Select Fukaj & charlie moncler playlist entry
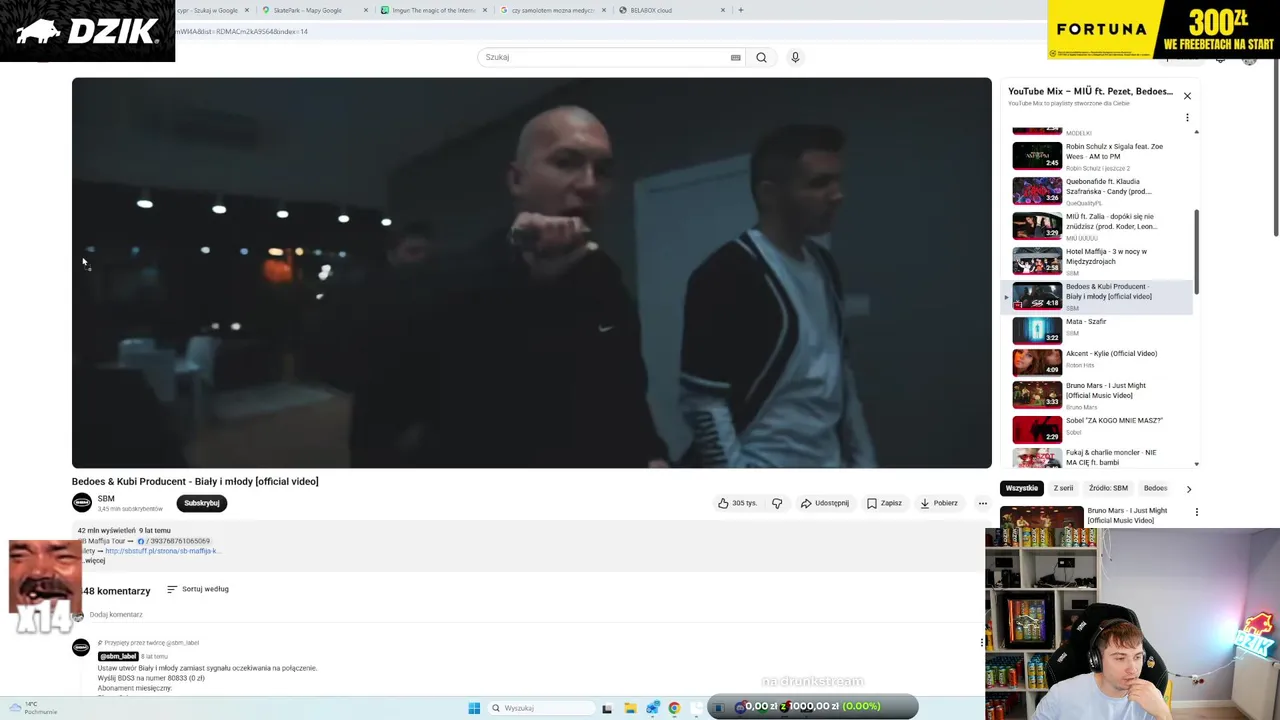 pyautogui.click(x=1096, y=457)
